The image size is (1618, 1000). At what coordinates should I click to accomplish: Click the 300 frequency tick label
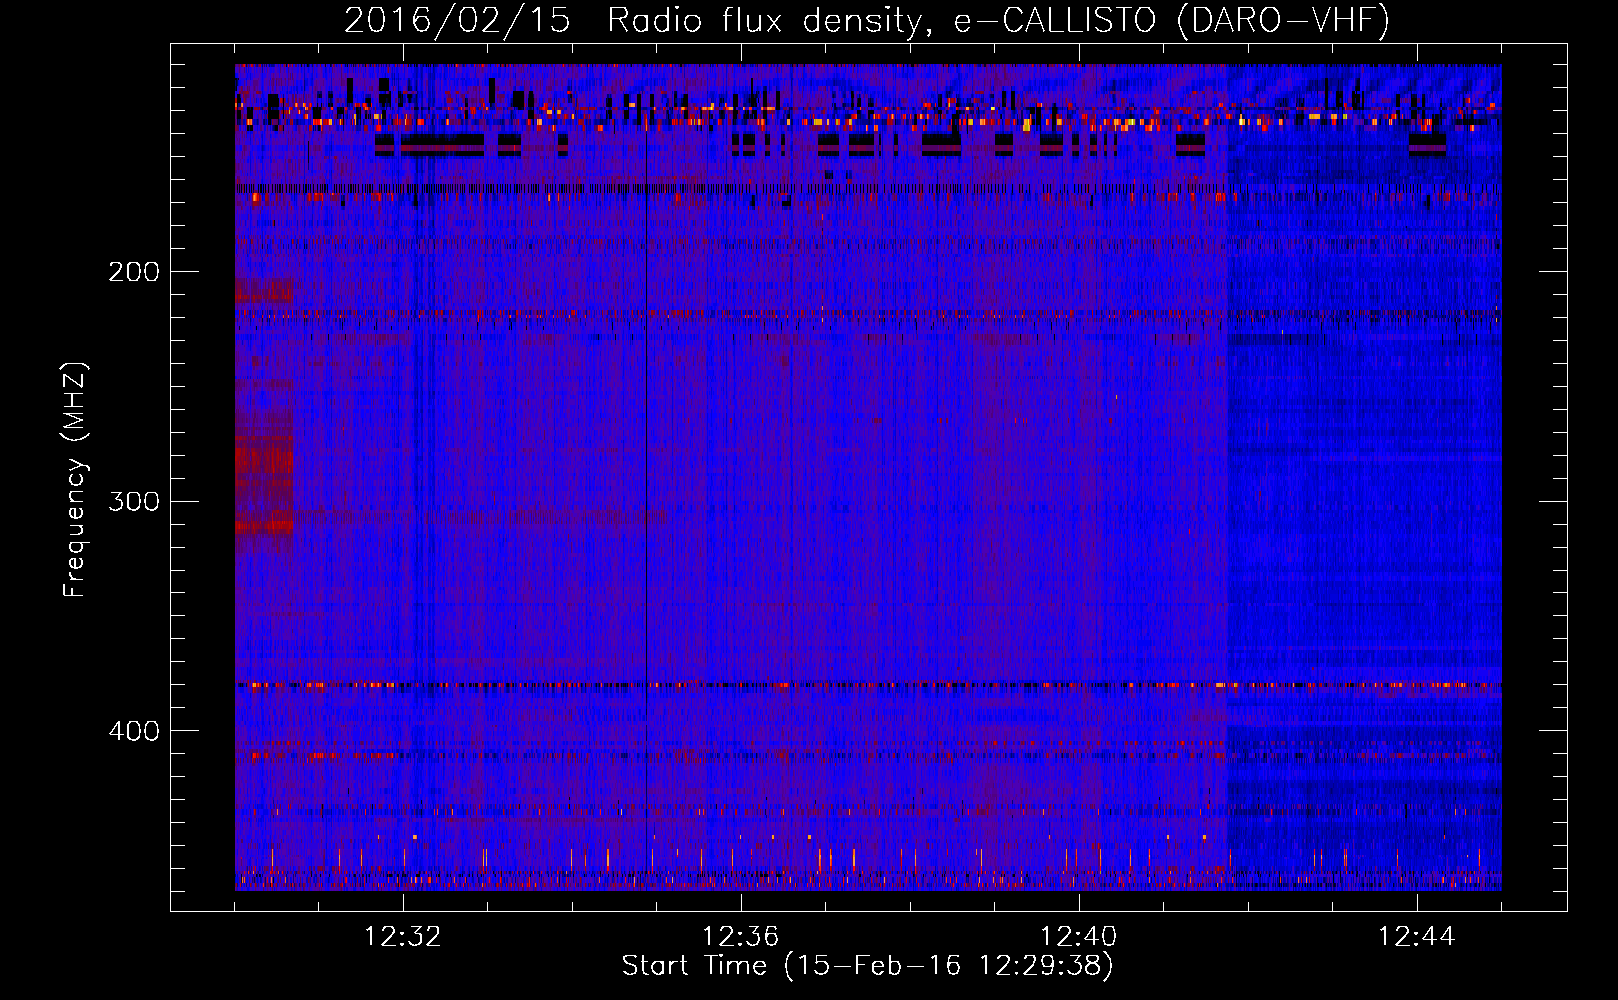point(134,501)
